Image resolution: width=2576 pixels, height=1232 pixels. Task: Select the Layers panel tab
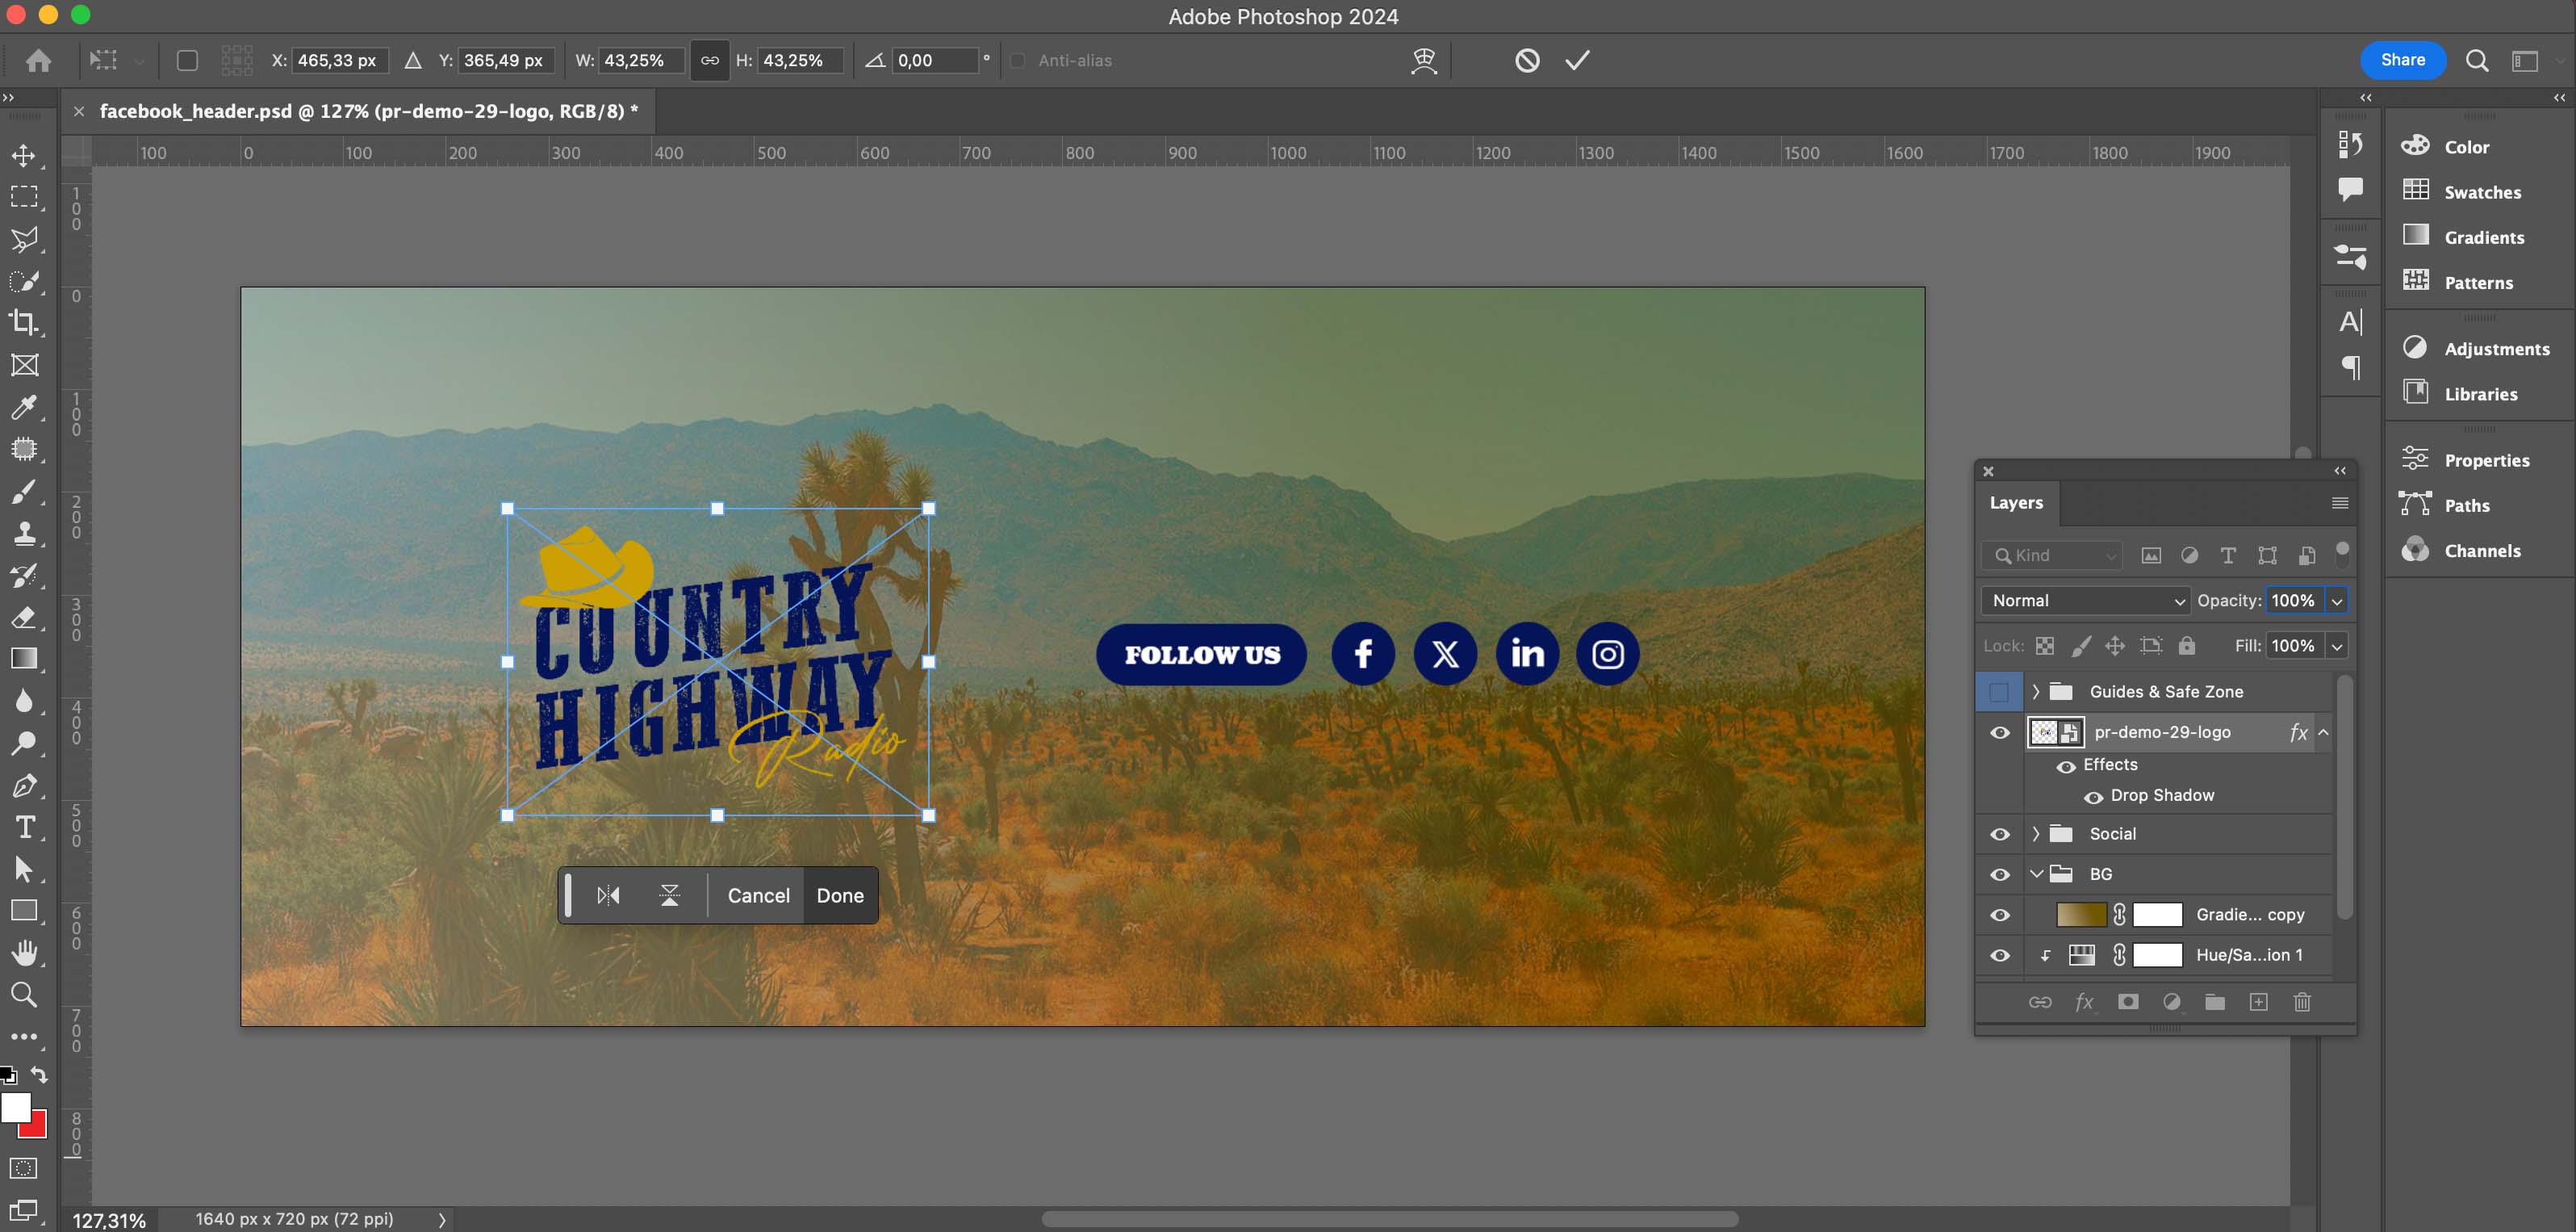pyautogui.click(x=2016, y=503)
